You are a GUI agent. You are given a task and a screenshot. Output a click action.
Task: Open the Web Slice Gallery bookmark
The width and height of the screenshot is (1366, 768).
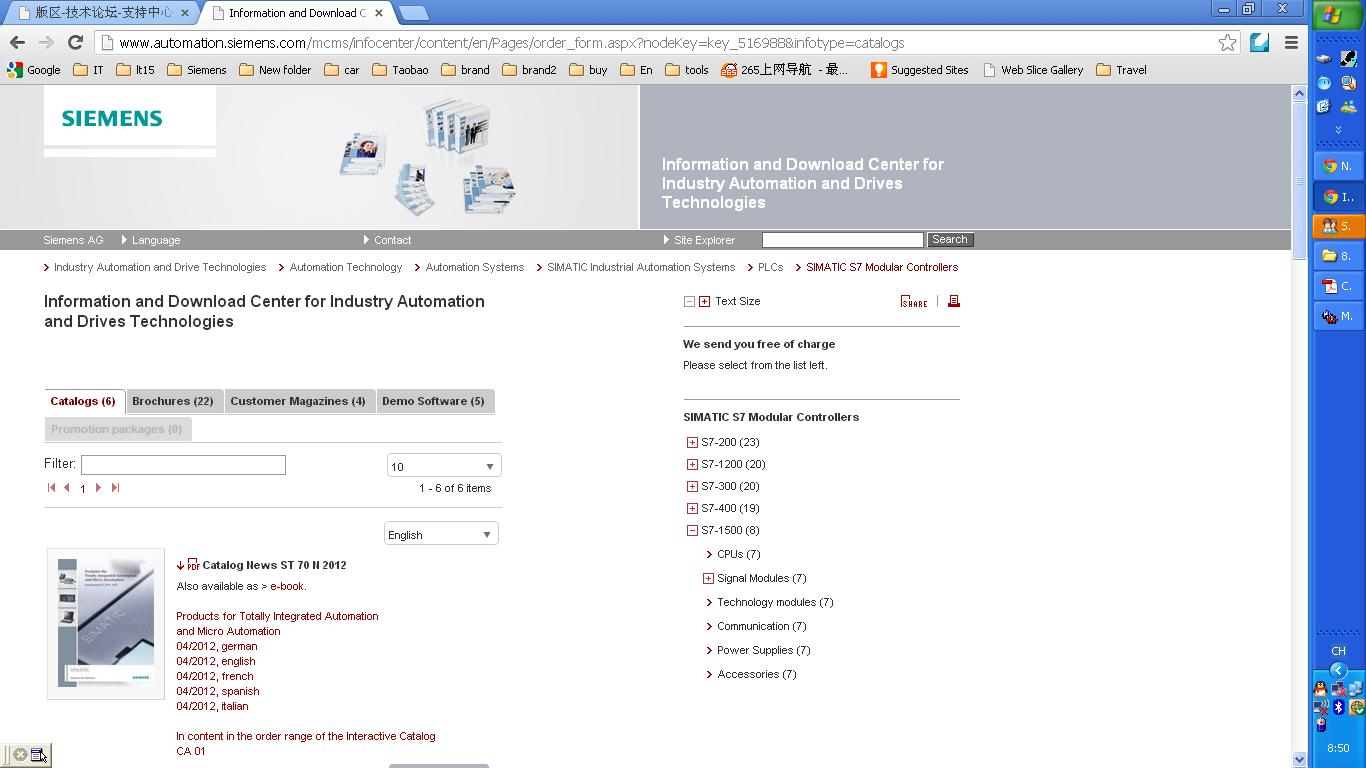point(1033,70)
